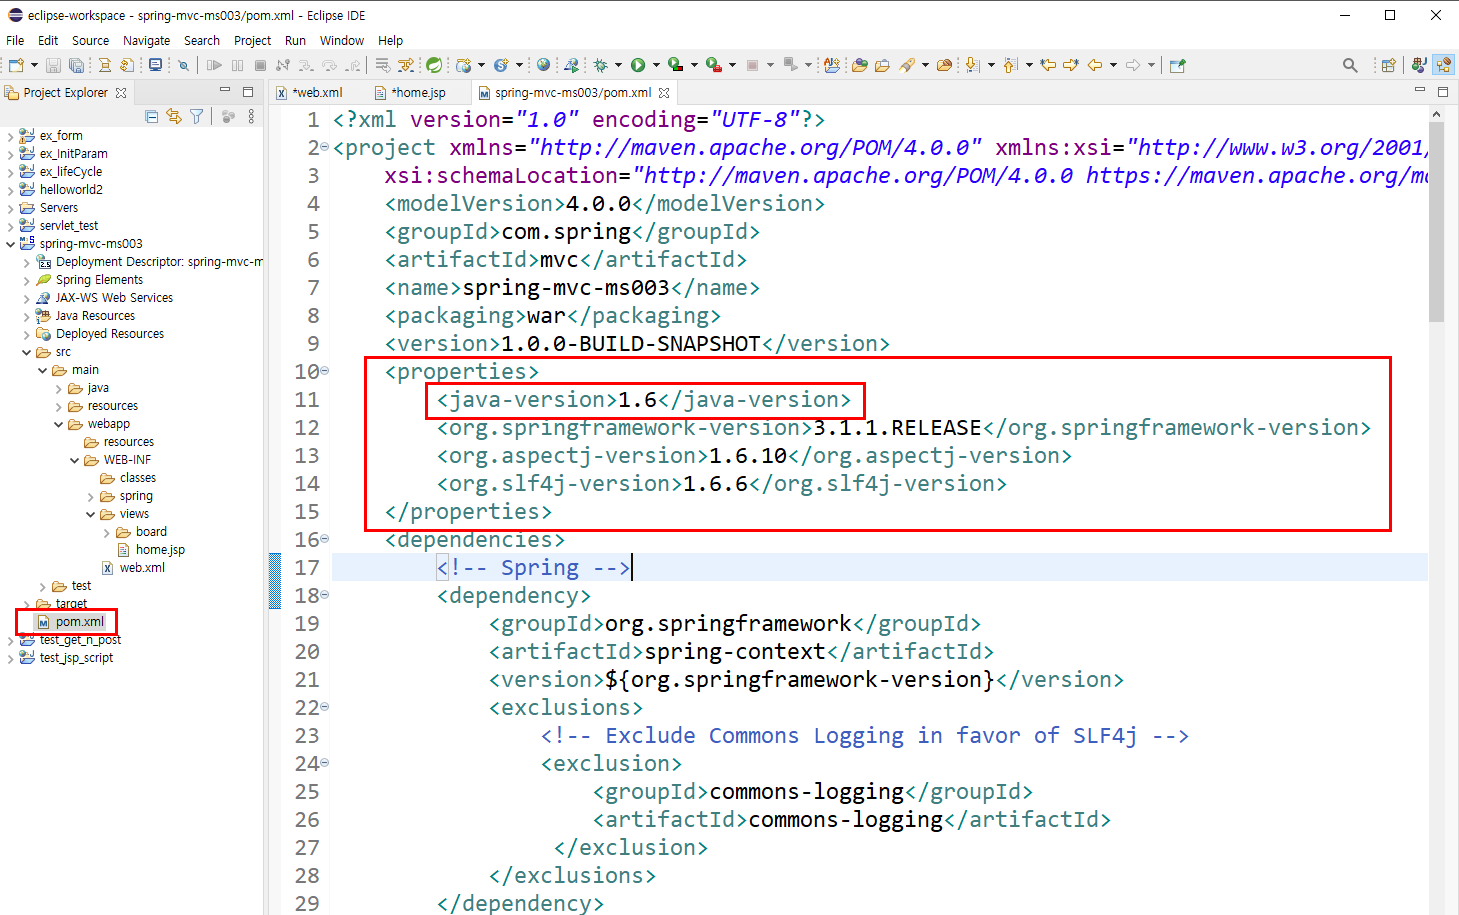Click the Save All toolbar icon
The image size is (1459, 915).
76,65
